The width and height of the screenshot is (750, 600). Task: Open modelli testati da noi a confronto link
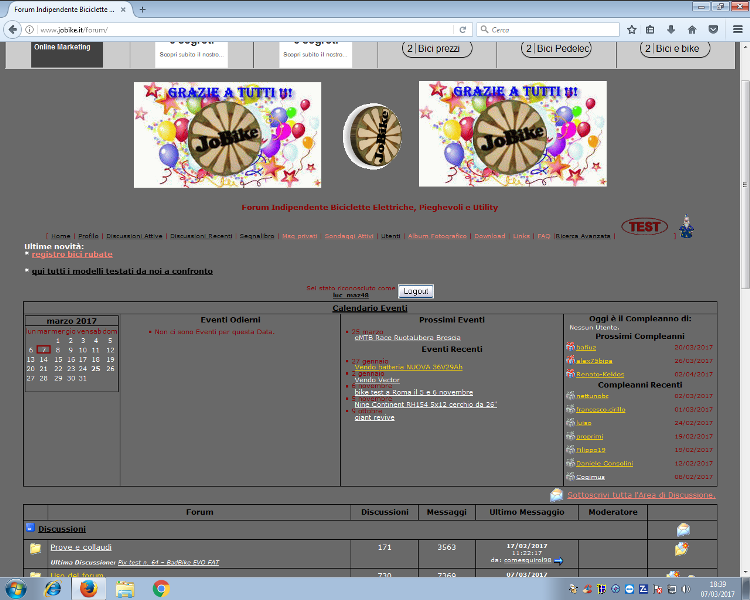coord(122,271)
